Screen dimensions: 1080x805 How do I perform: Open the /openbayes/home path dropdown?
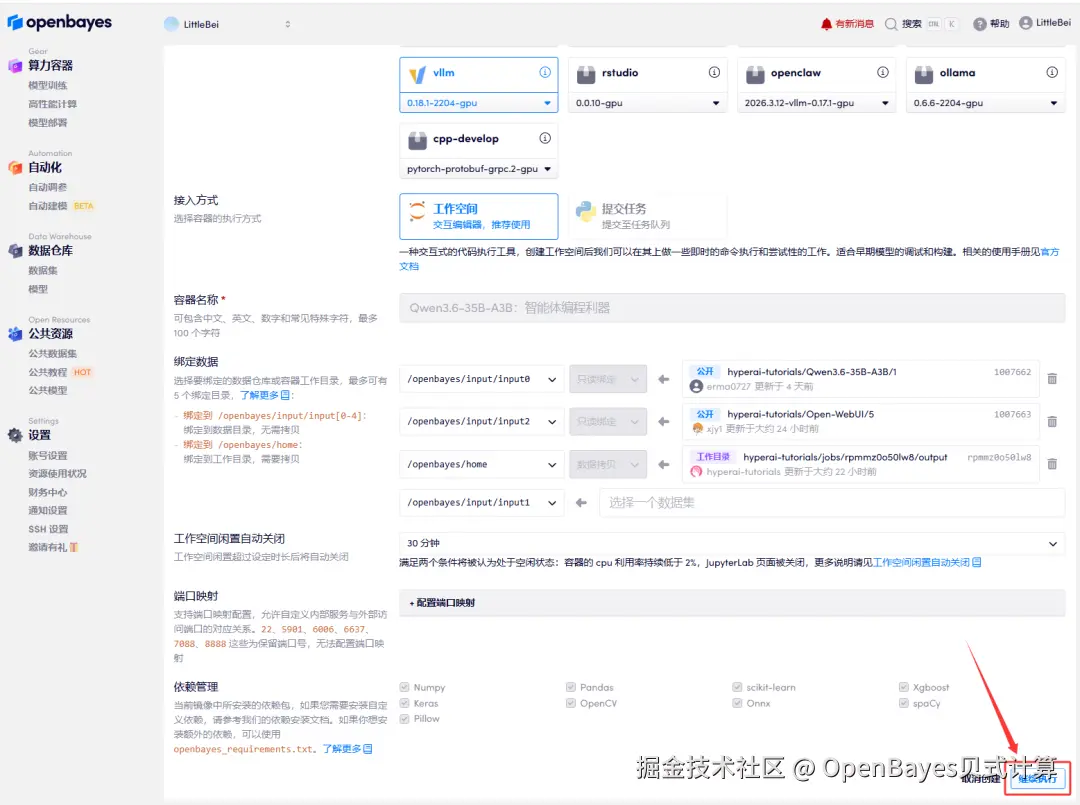[481, 464]
